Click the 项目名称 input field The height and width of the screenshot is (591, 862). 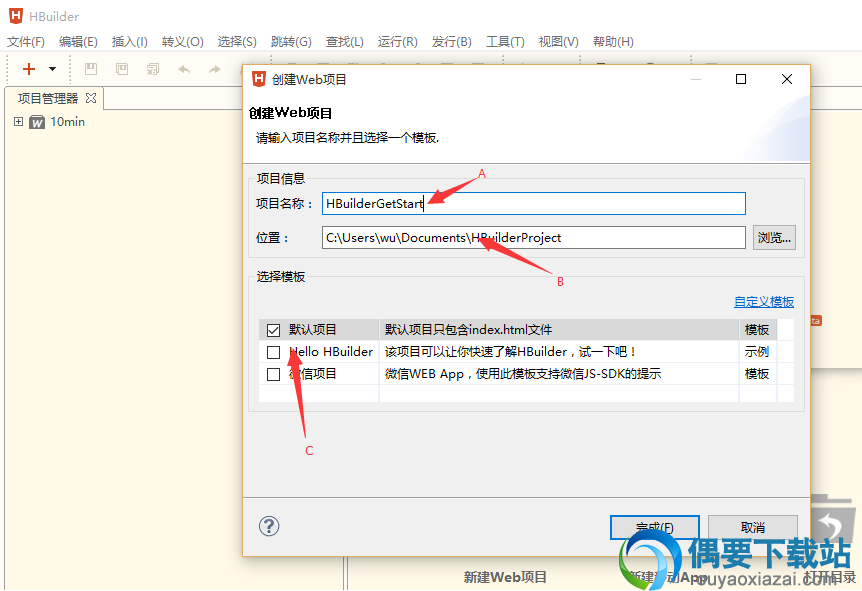tap(533, 203)
